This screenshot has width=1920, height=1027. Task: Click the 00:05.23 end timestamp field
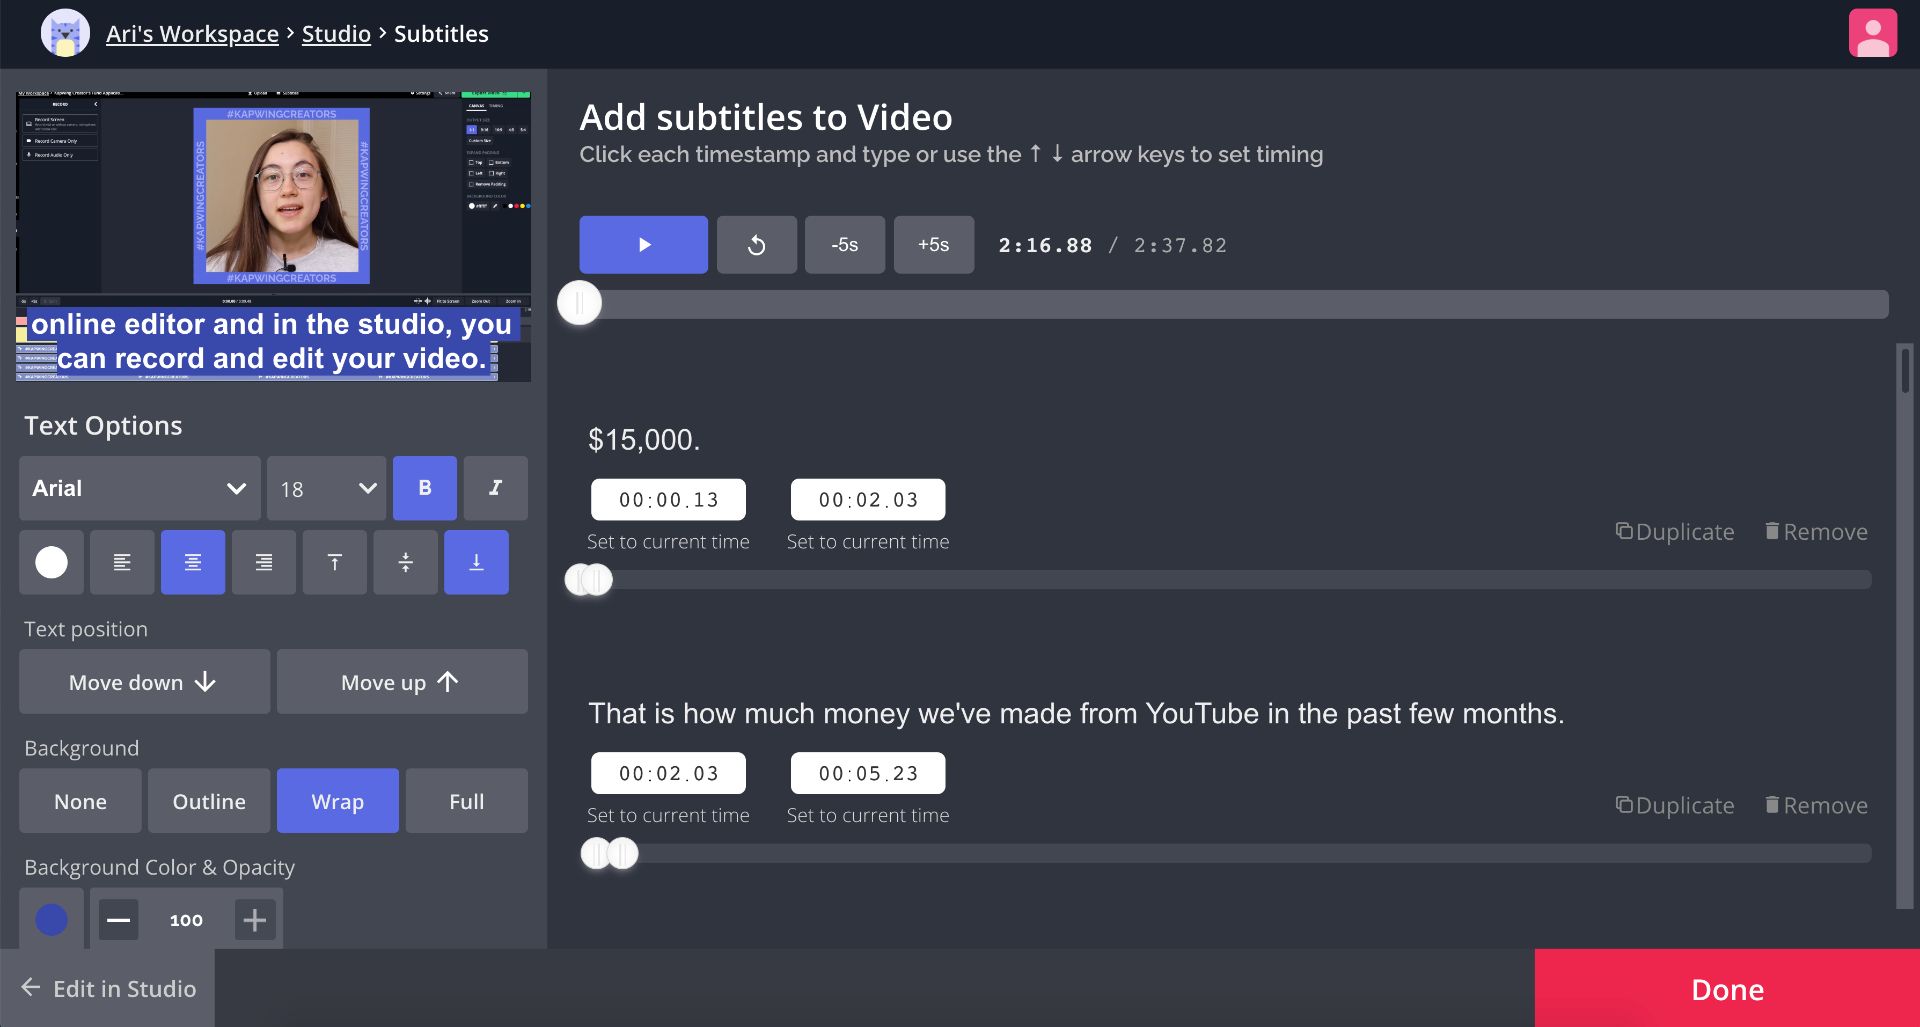[868, 773]
